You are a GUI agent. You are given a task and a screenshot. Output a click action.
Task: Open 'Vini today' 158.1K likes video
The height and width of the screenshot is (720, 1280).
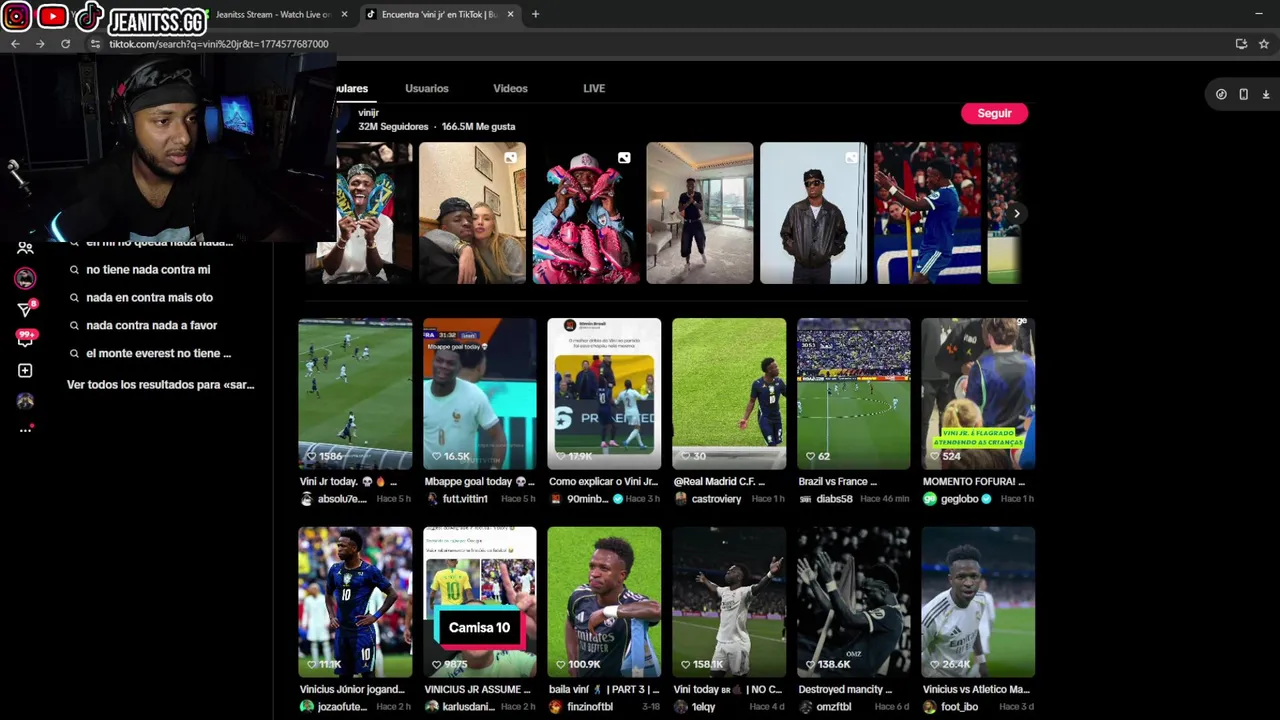729,602
